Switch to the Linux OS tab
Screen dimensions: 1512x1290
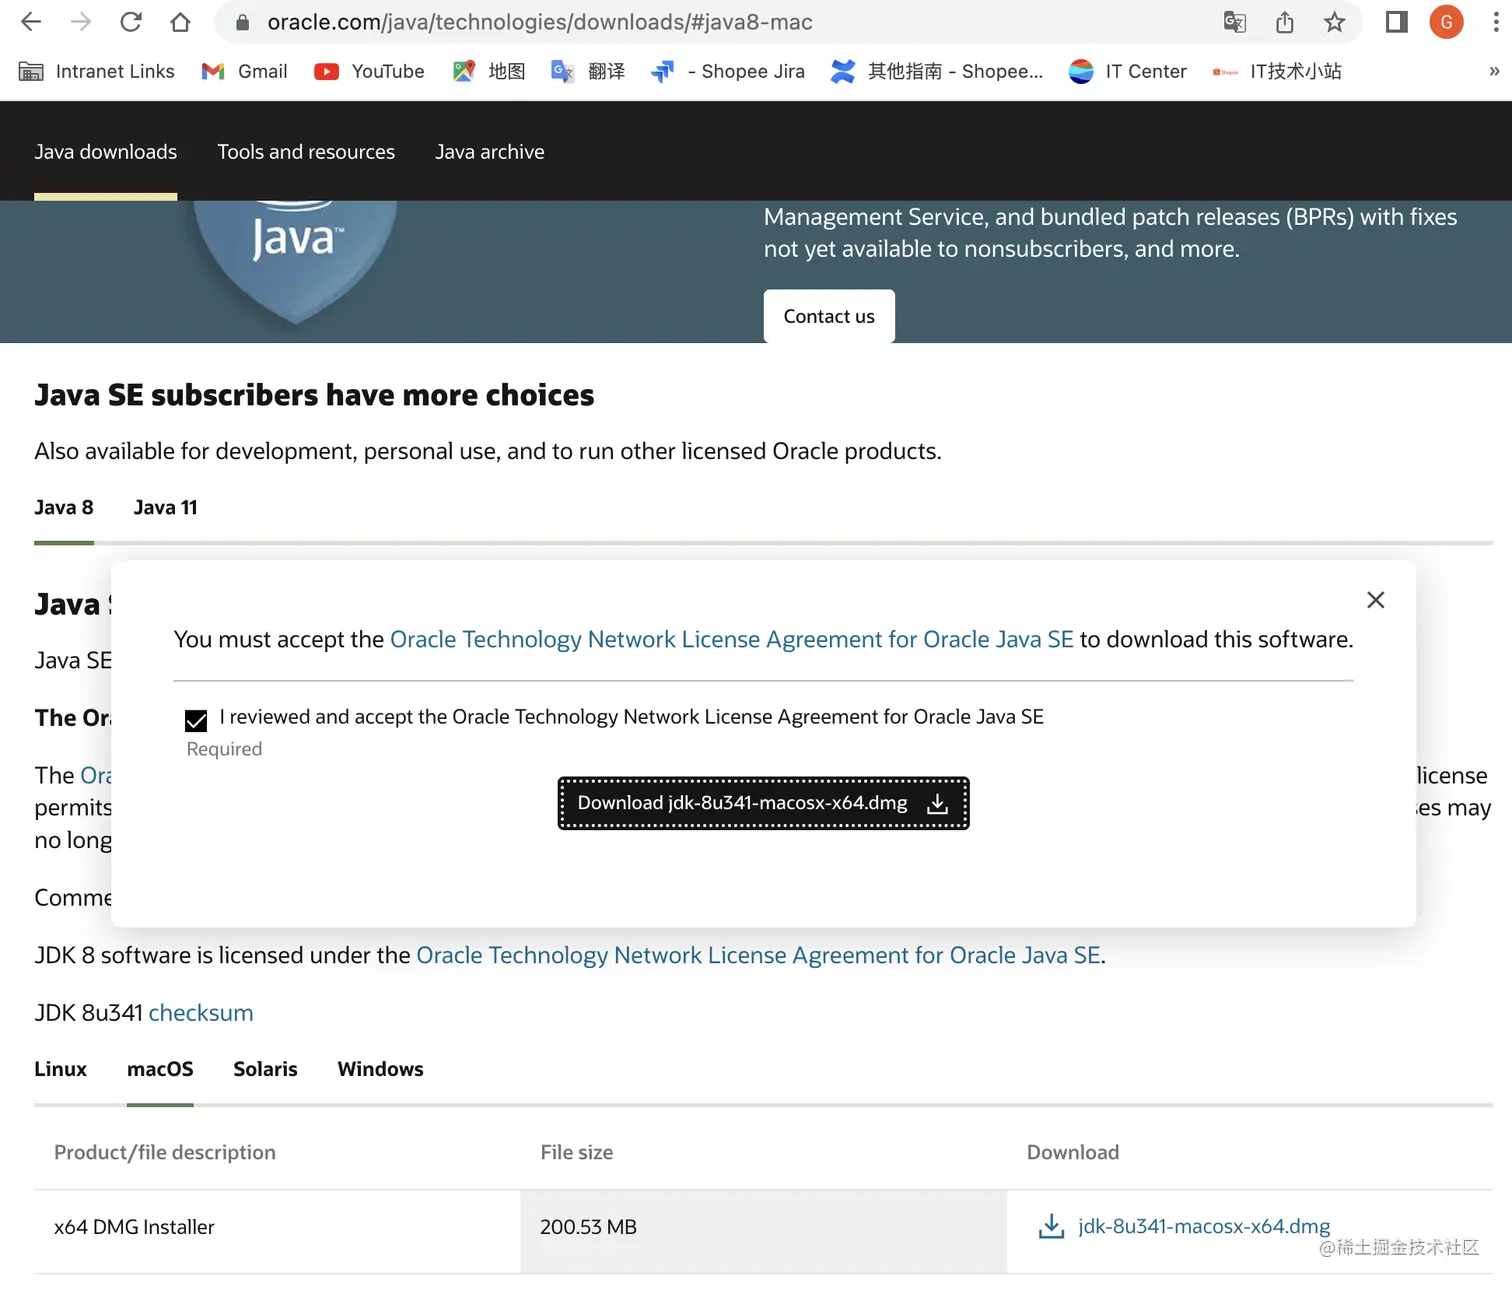pyautogui.click(x=61, y=1069)
